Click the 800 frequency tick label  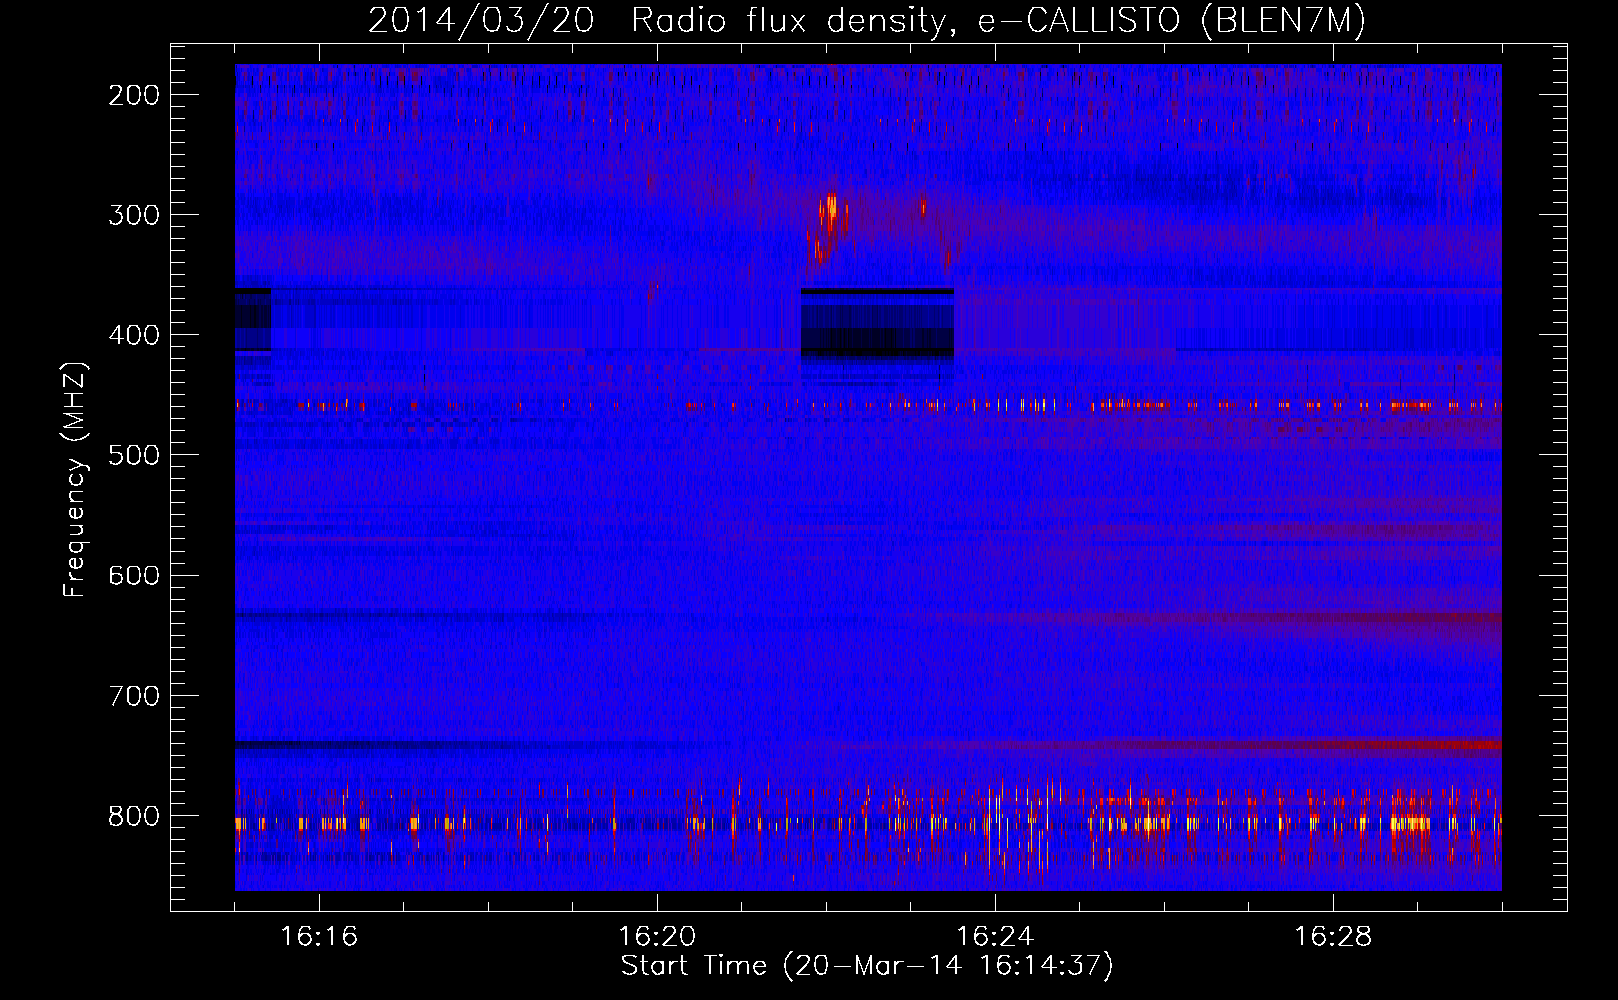coord(134,816)
